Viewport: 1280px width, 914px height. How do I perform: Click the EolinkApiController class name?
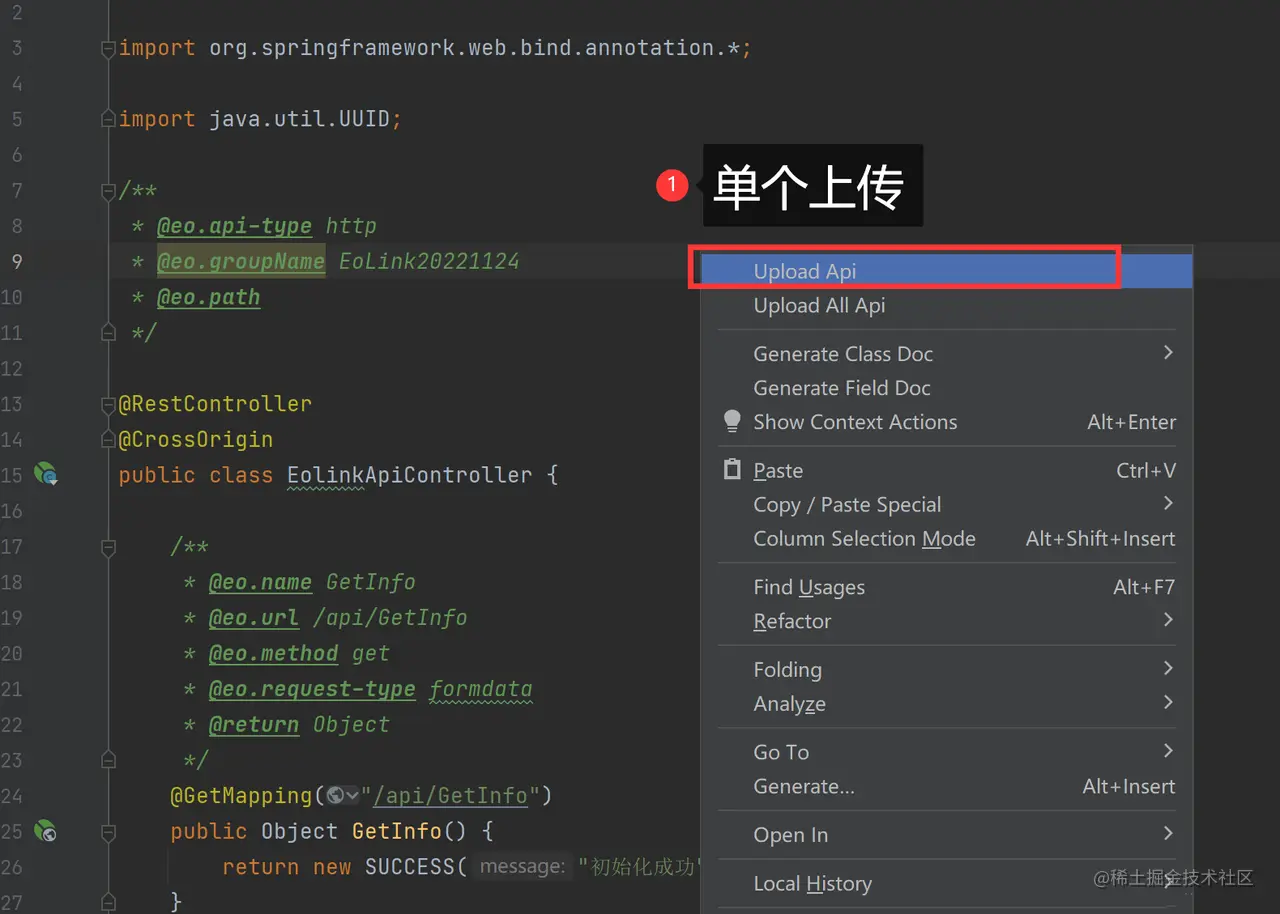409,475
